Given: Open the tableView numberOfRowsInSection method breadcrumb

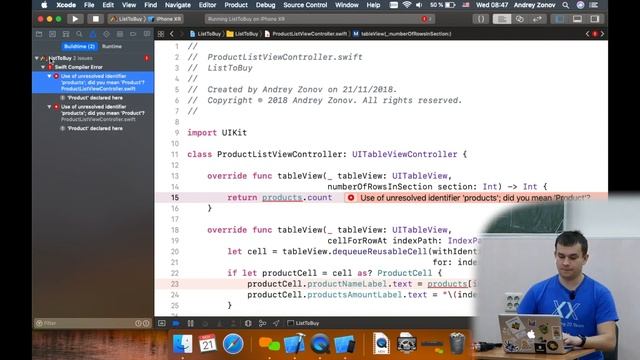Looking at the screenshot, I should tap(402, 34).
